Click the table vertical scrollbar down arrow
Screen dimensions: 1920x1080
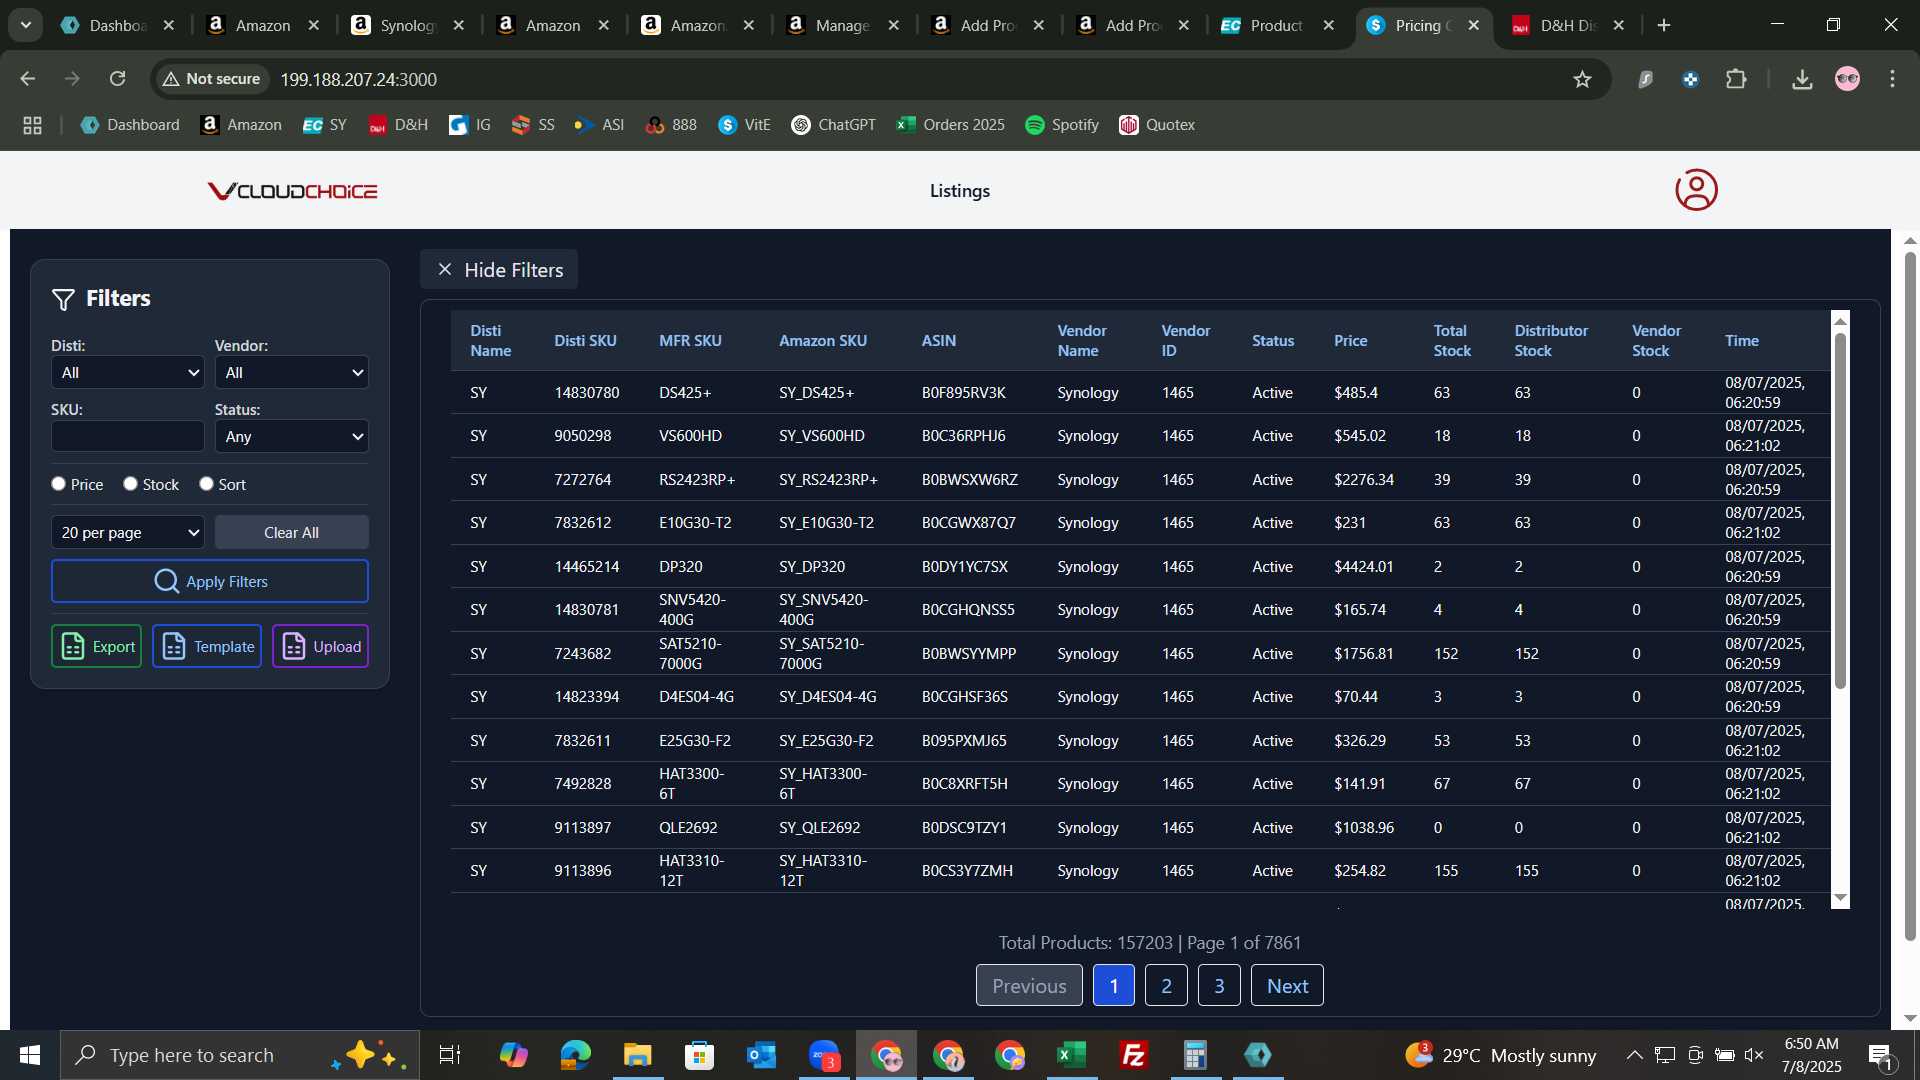tap(1840, 899)
